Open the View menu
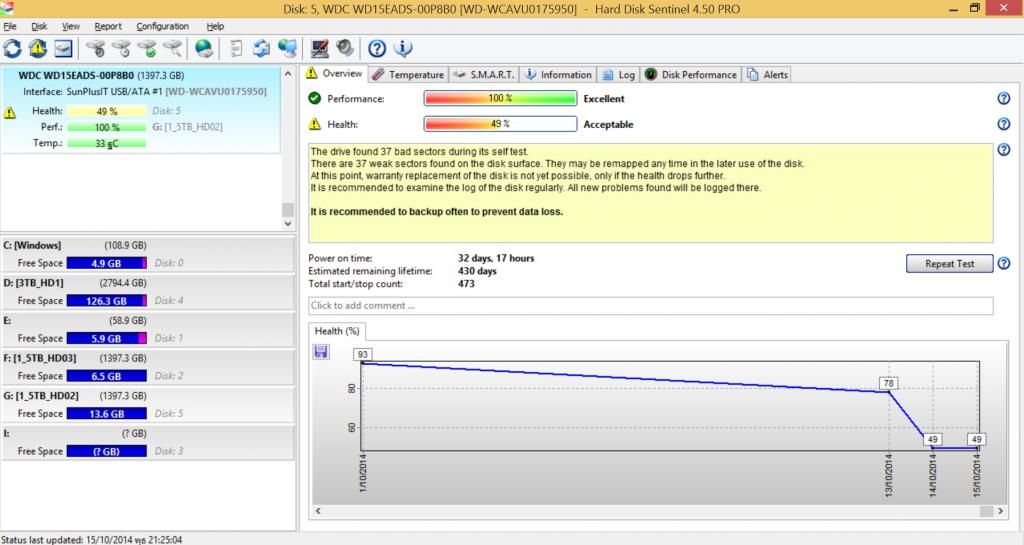 coord(71,26)
